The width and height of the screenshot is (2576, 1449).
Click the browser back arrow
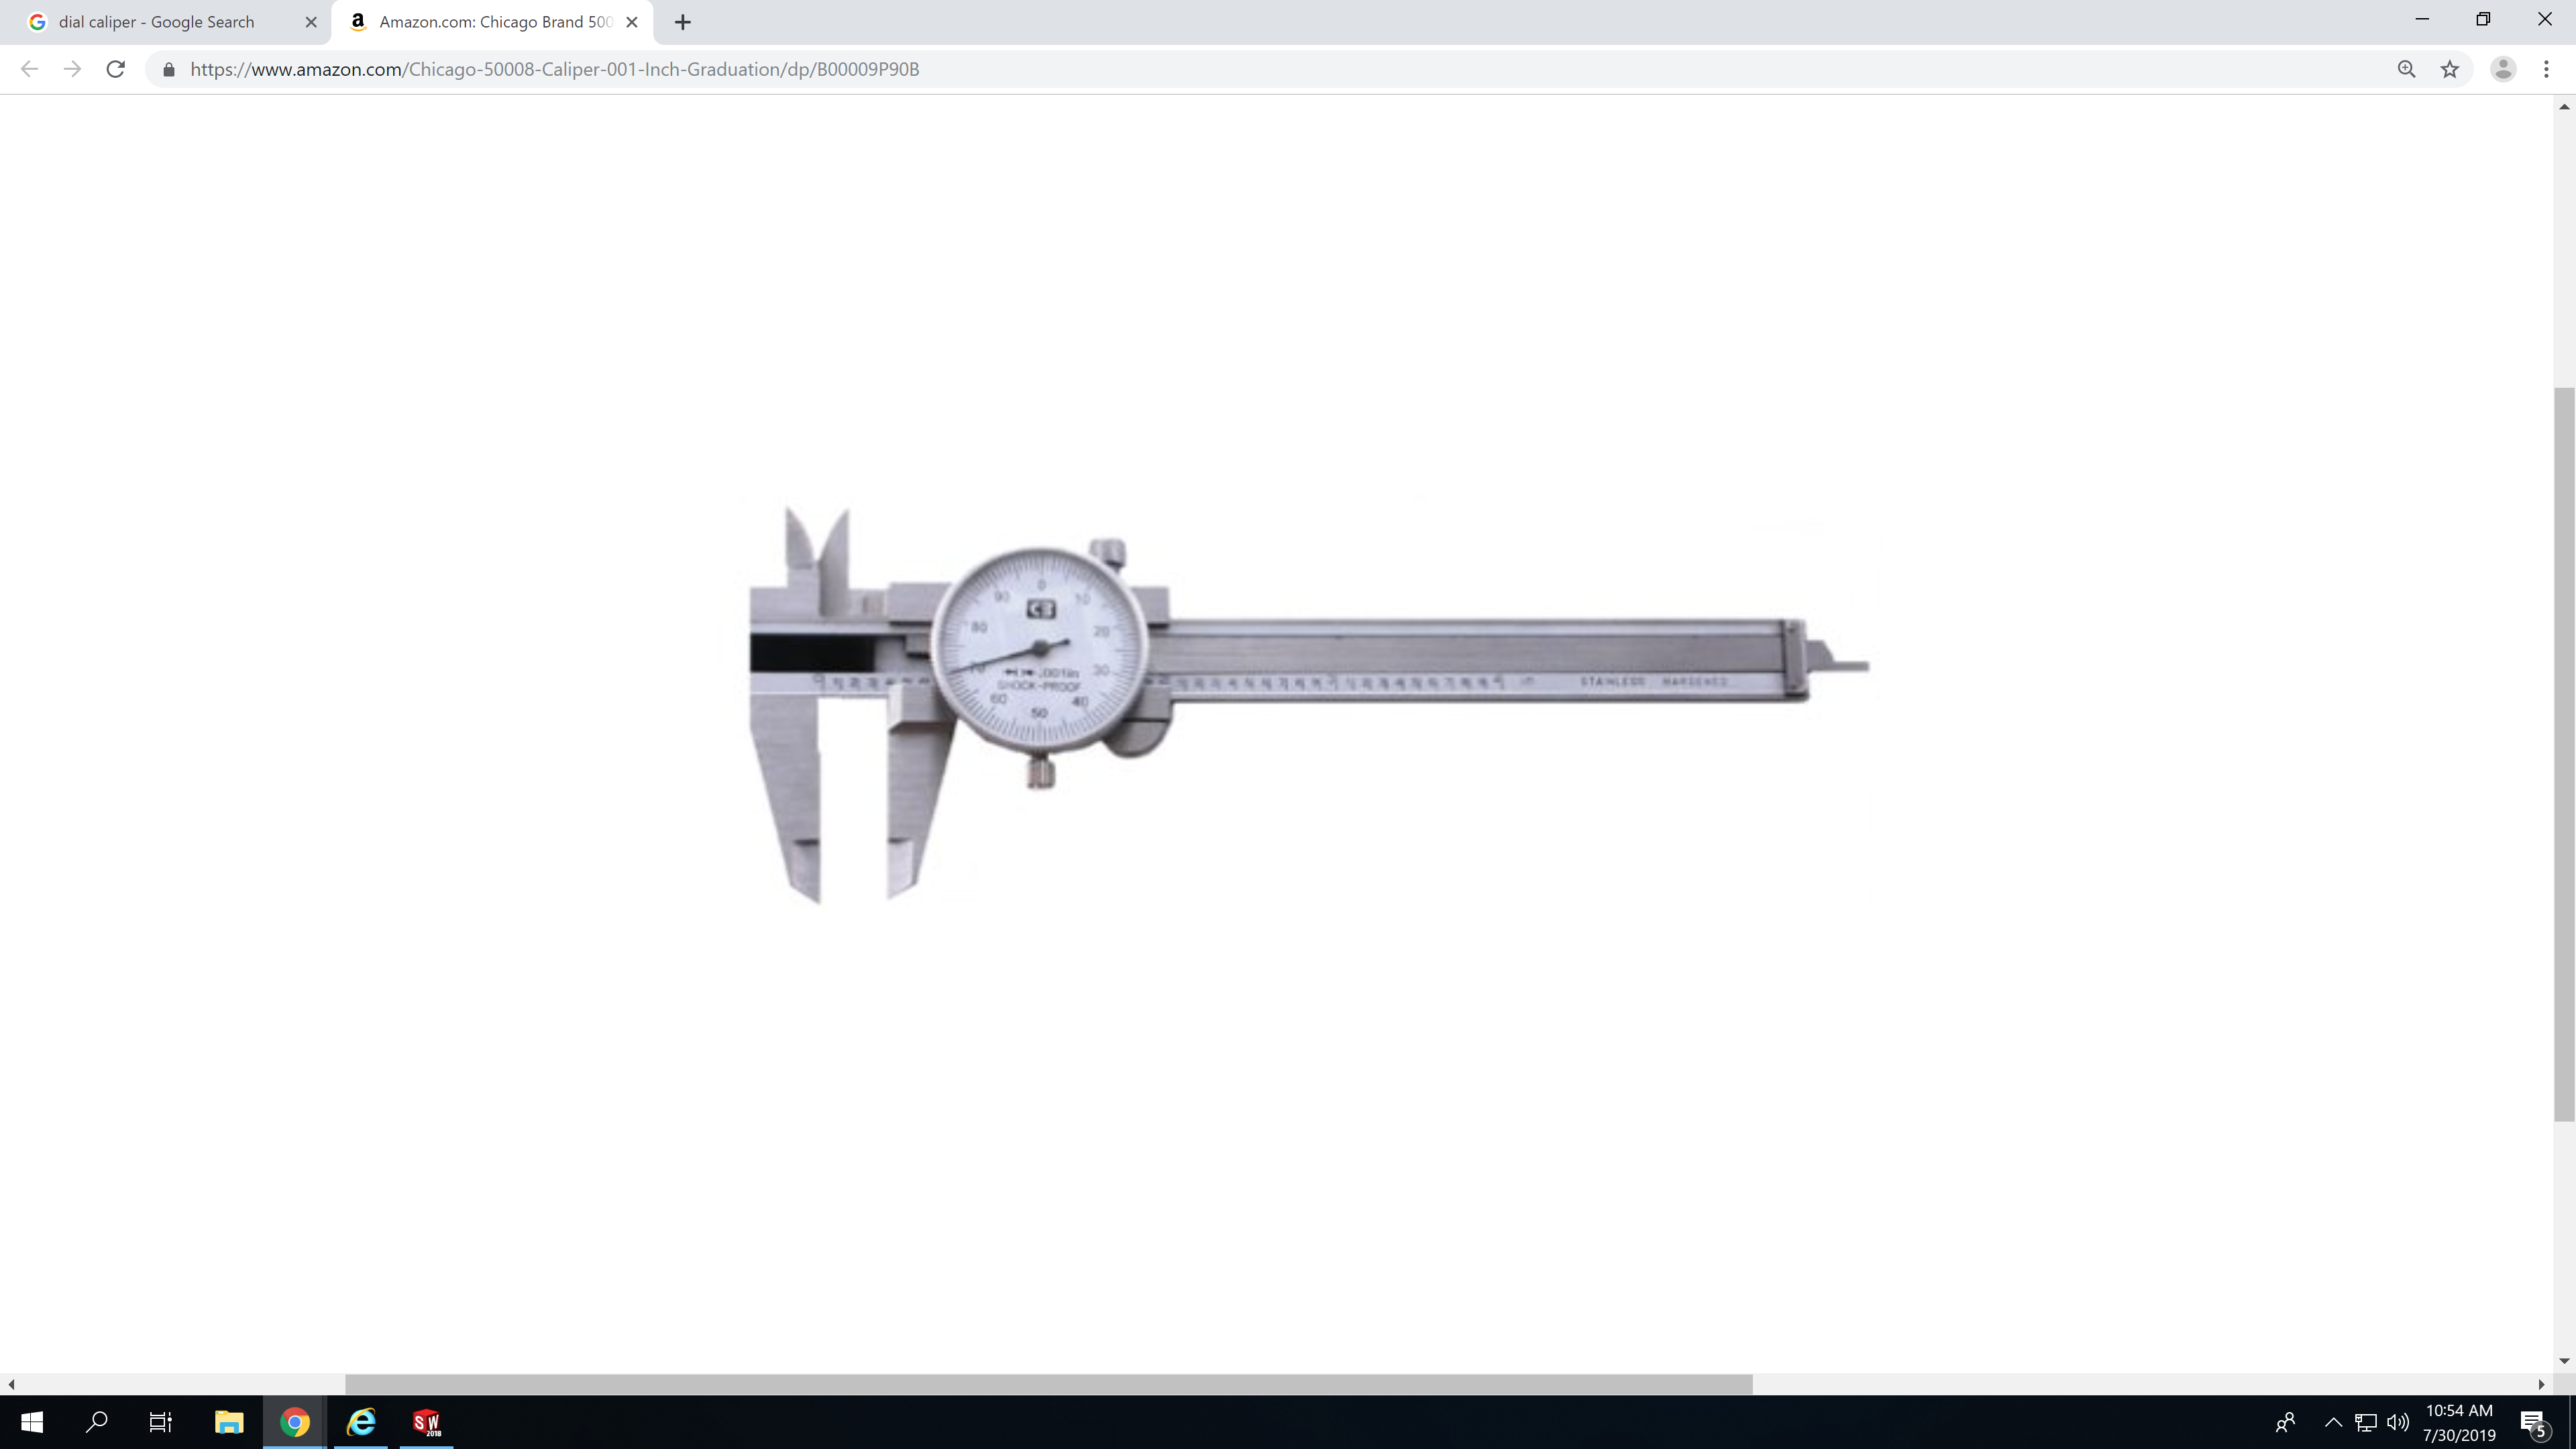pyautogui.click(x=29, y=69)
